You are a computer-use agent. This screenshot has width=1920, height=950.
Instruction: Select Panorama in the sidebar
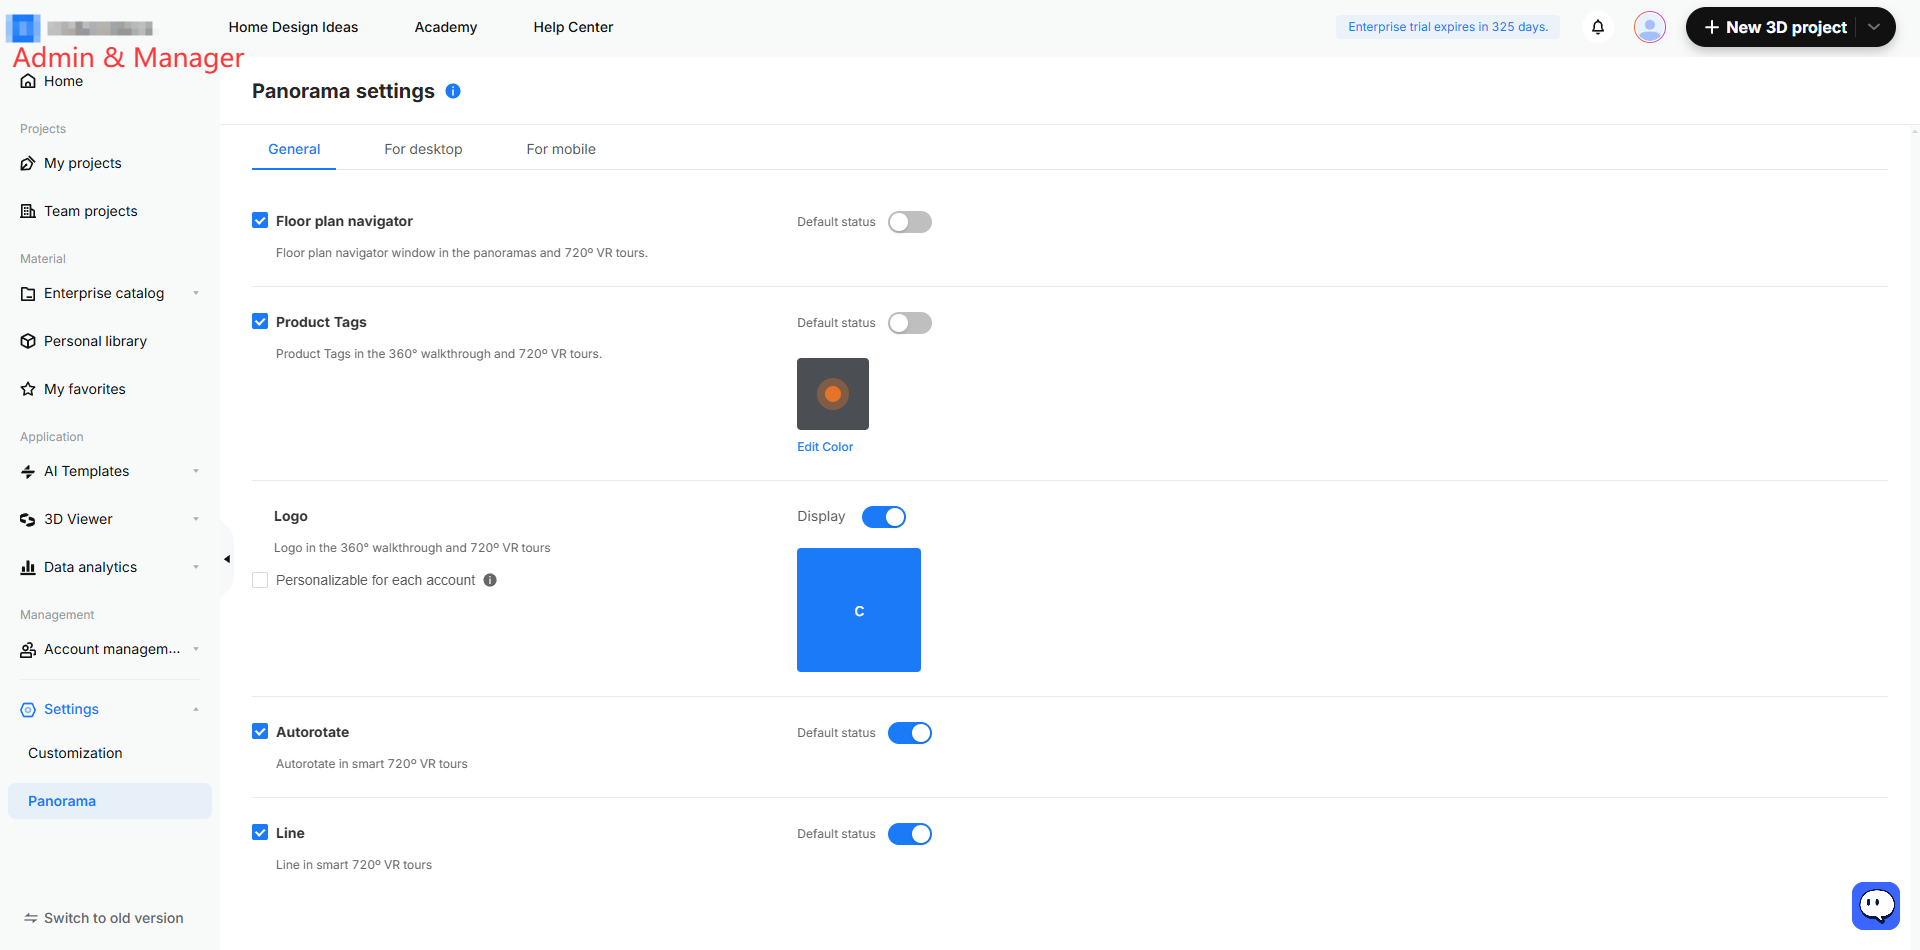point(110,801)
